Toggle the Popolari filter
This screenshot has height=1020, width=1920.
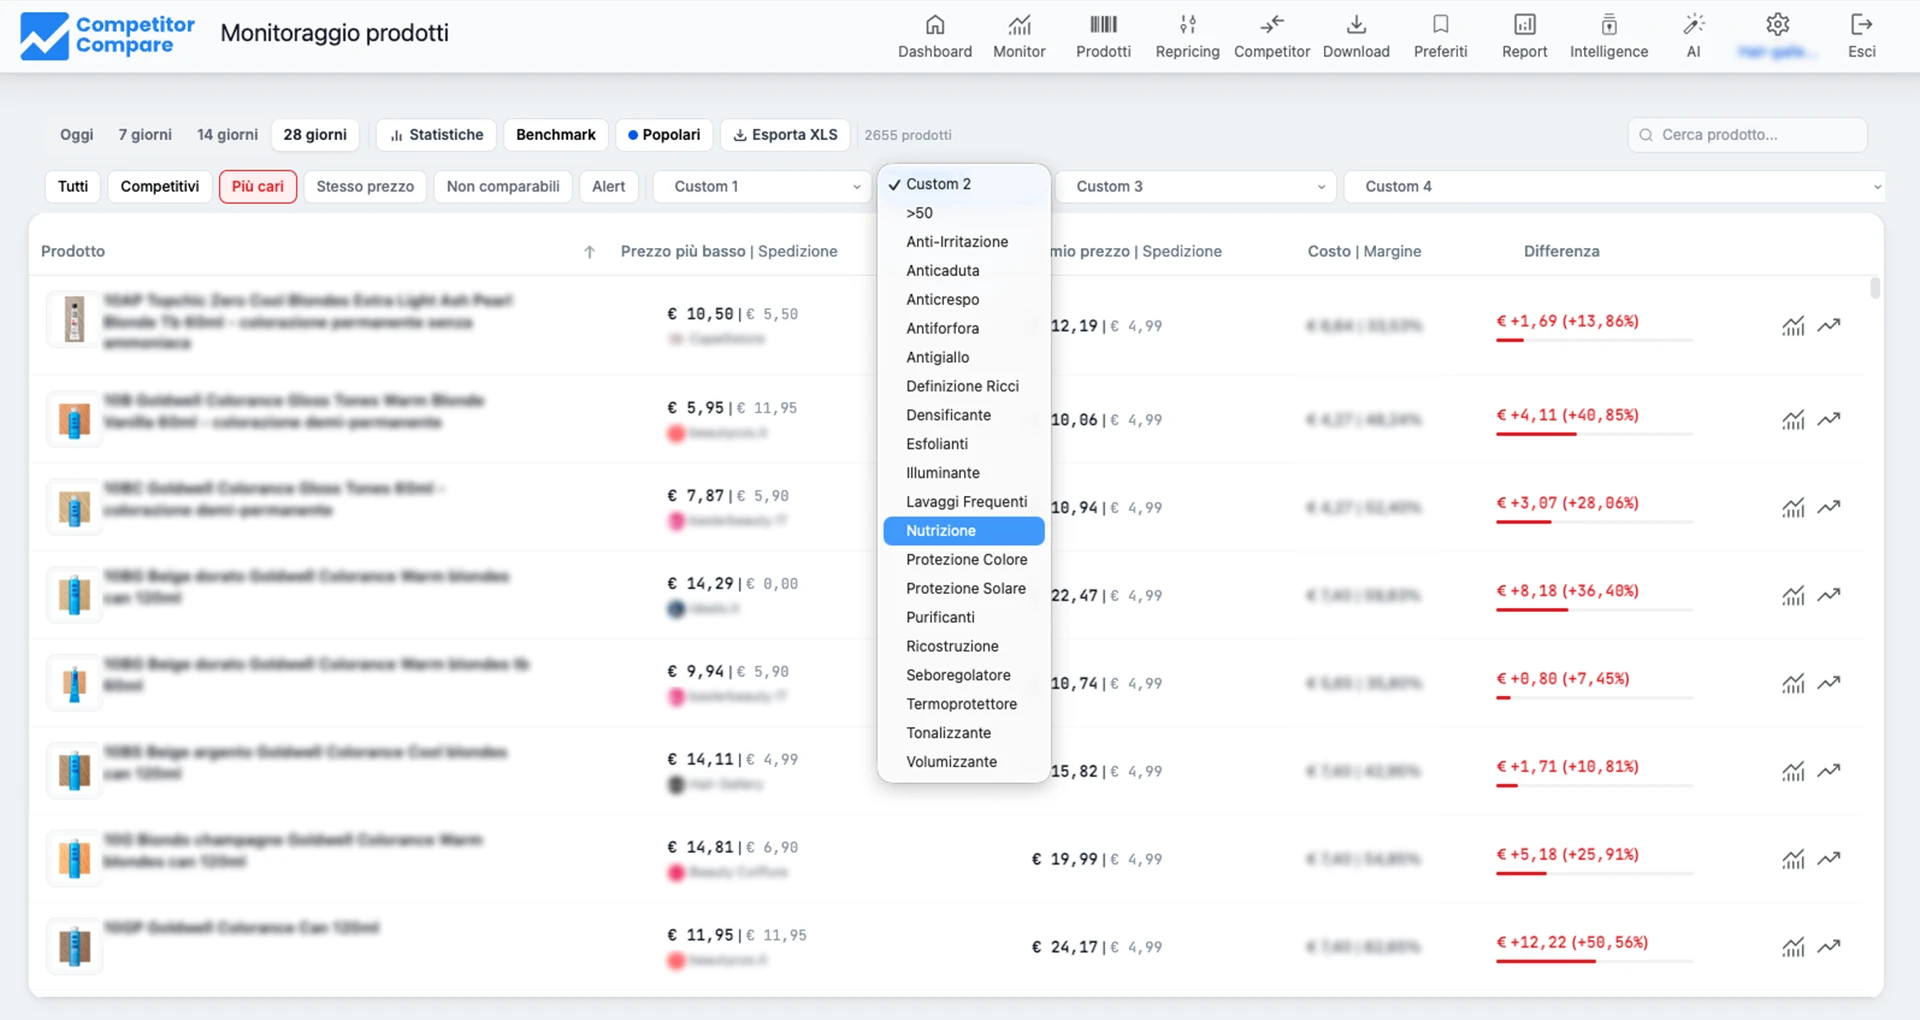tap(664, 135)
